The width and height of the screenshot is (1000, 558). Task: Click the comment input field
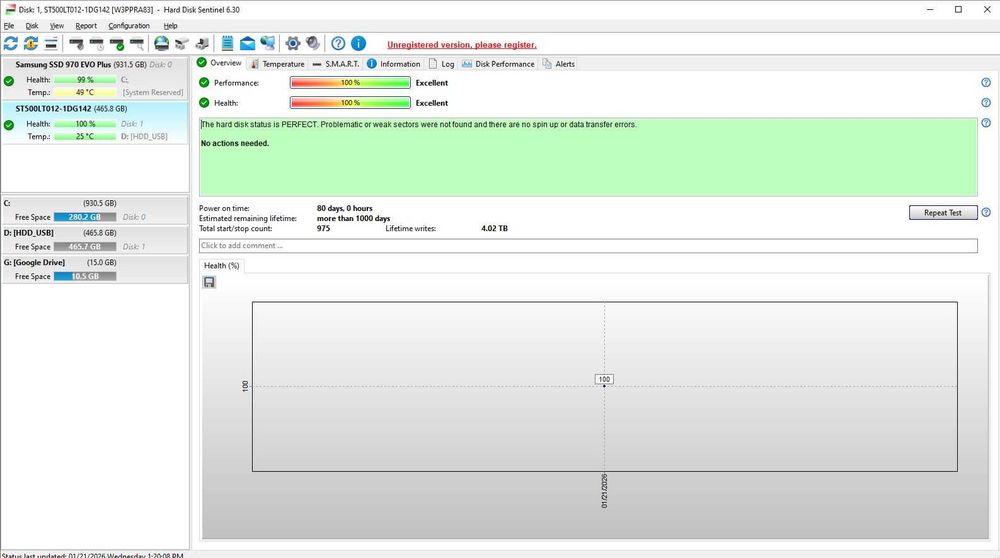[x=588, y=246]
